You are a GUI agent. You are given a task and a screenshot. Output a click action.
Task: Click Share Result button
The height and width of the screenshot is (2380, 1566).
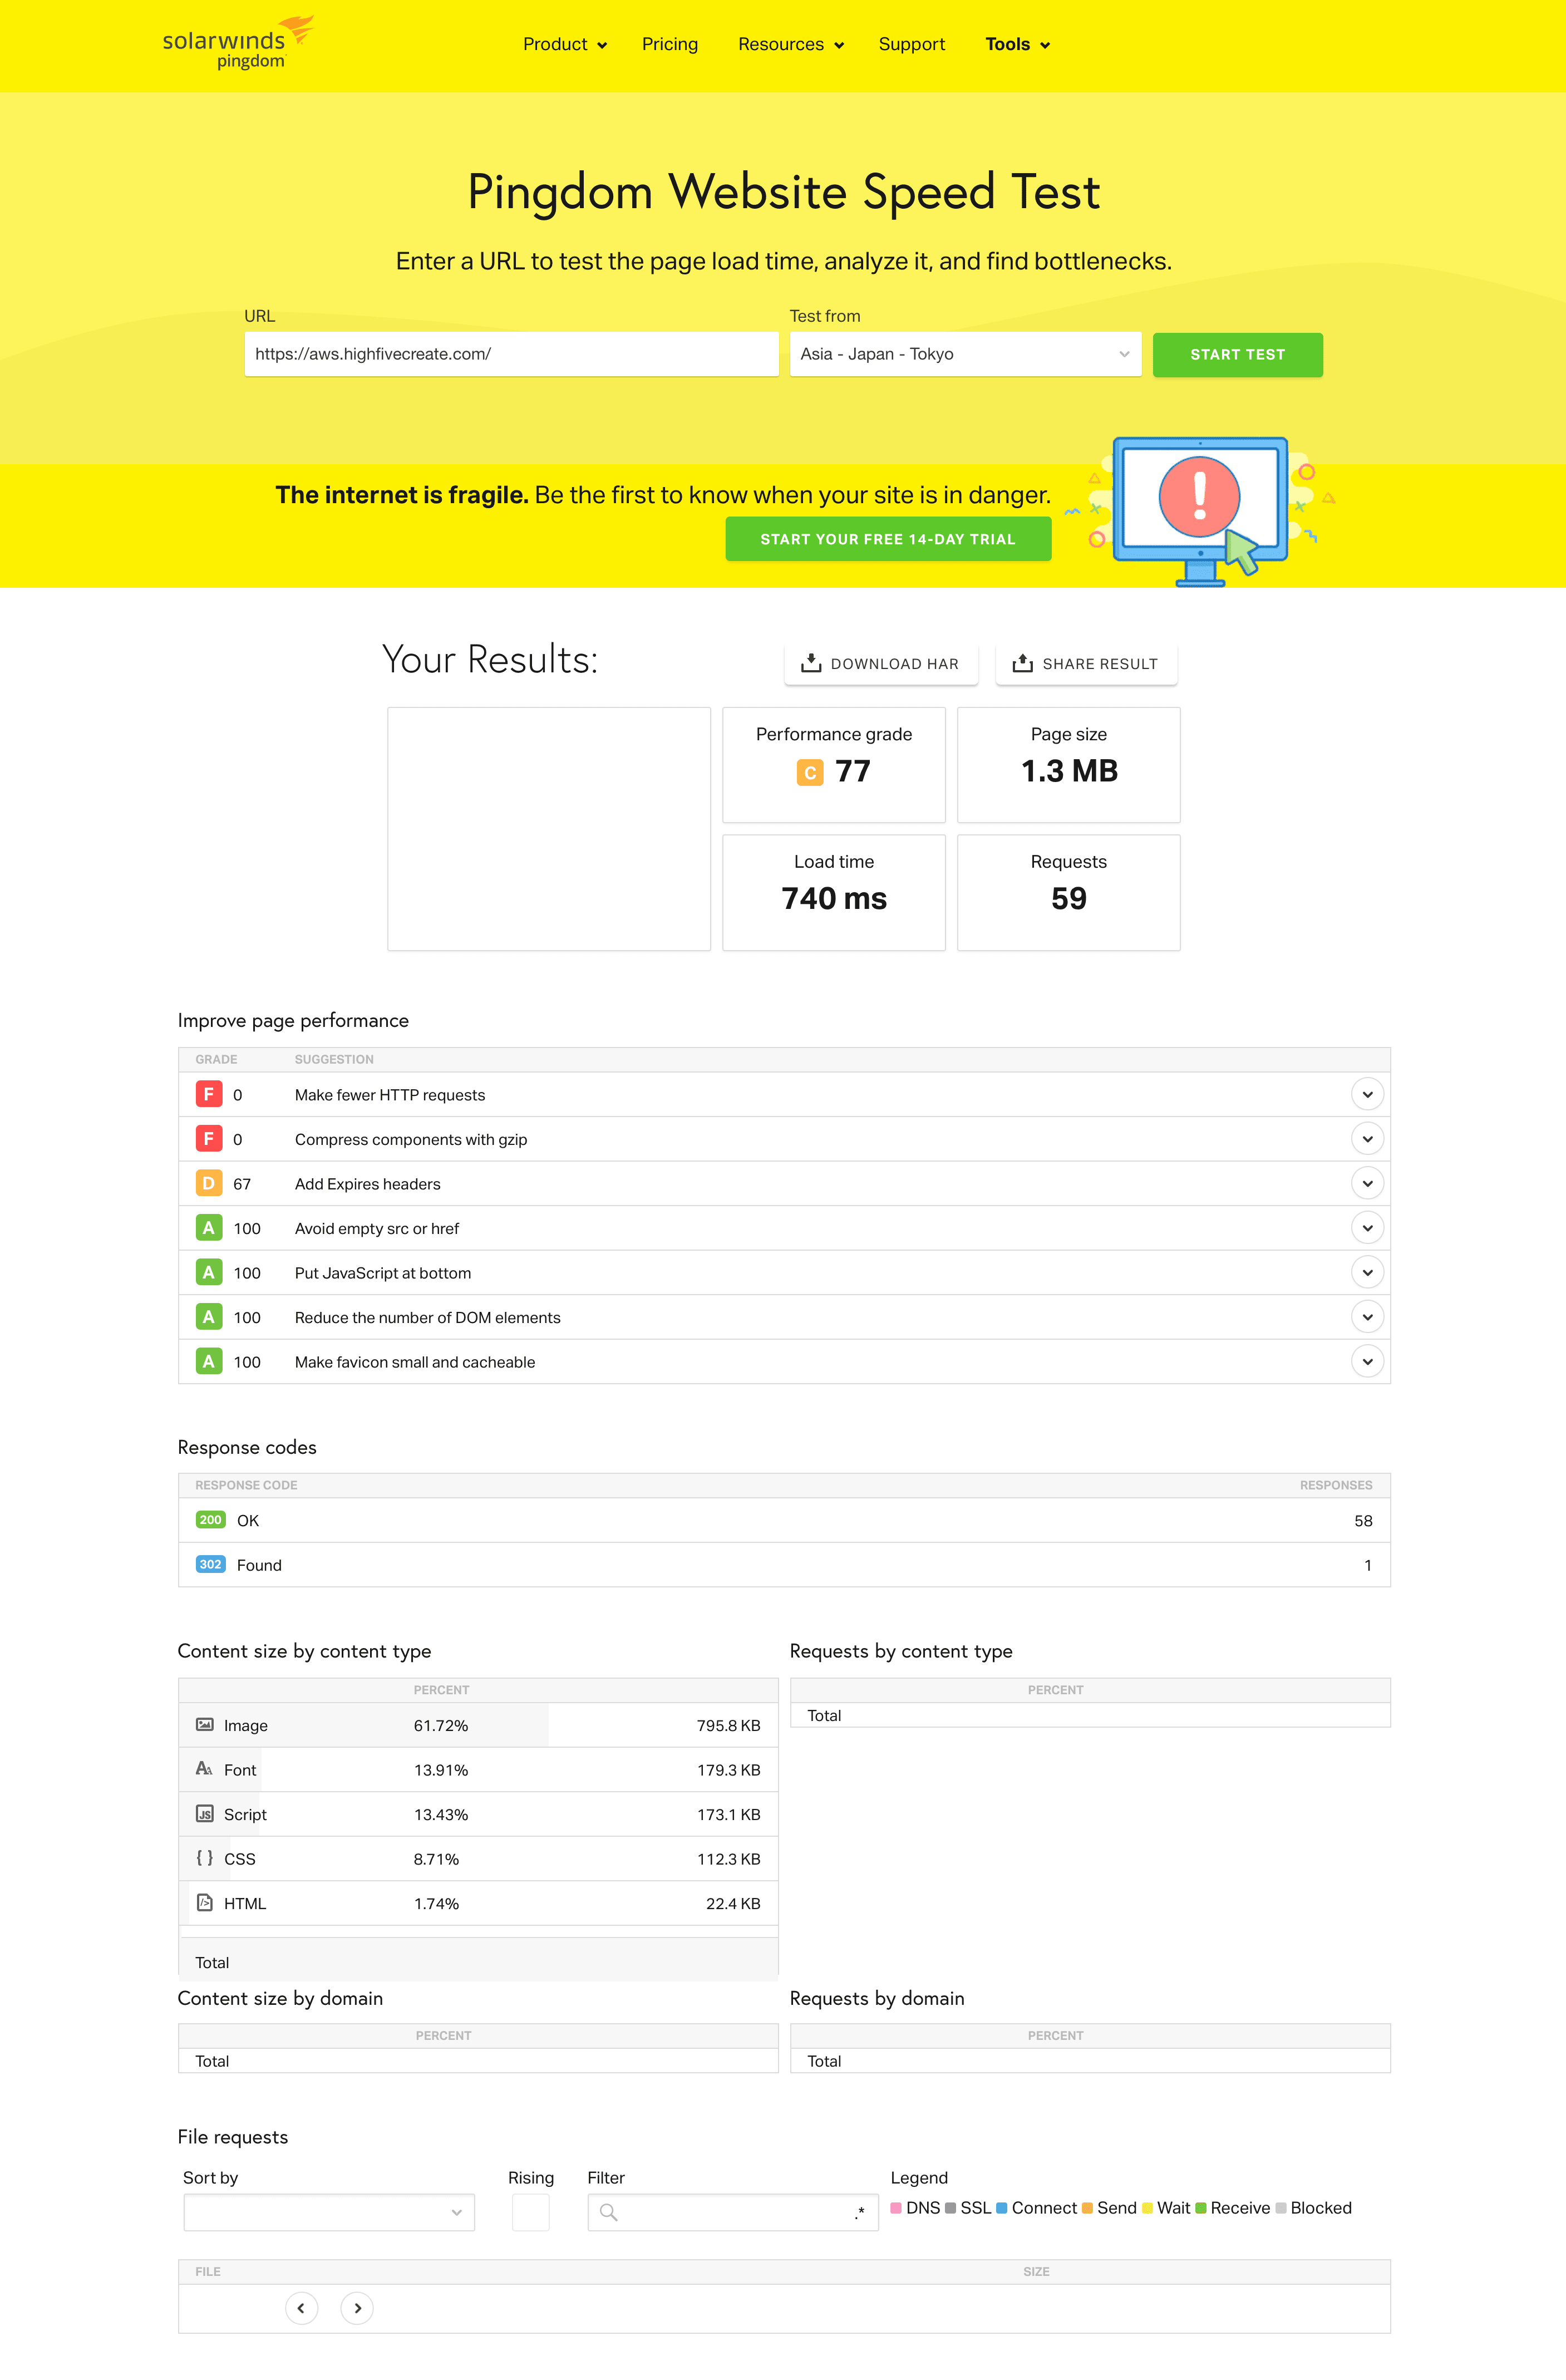1086,664
